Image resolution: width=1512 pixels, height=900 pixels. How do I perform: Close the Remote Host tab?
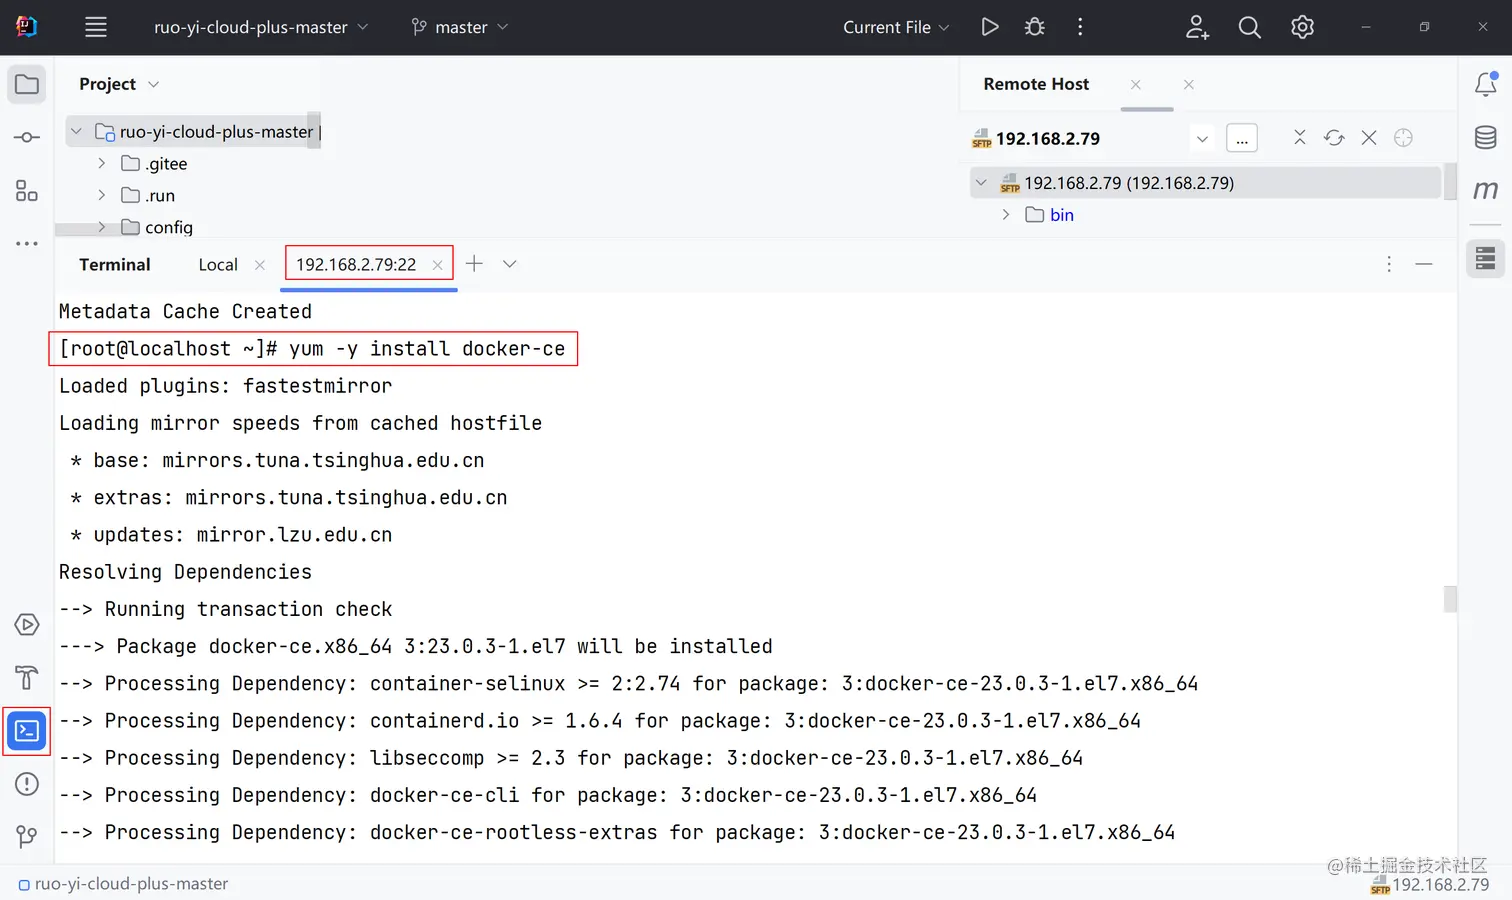[x=1136, y=85]
